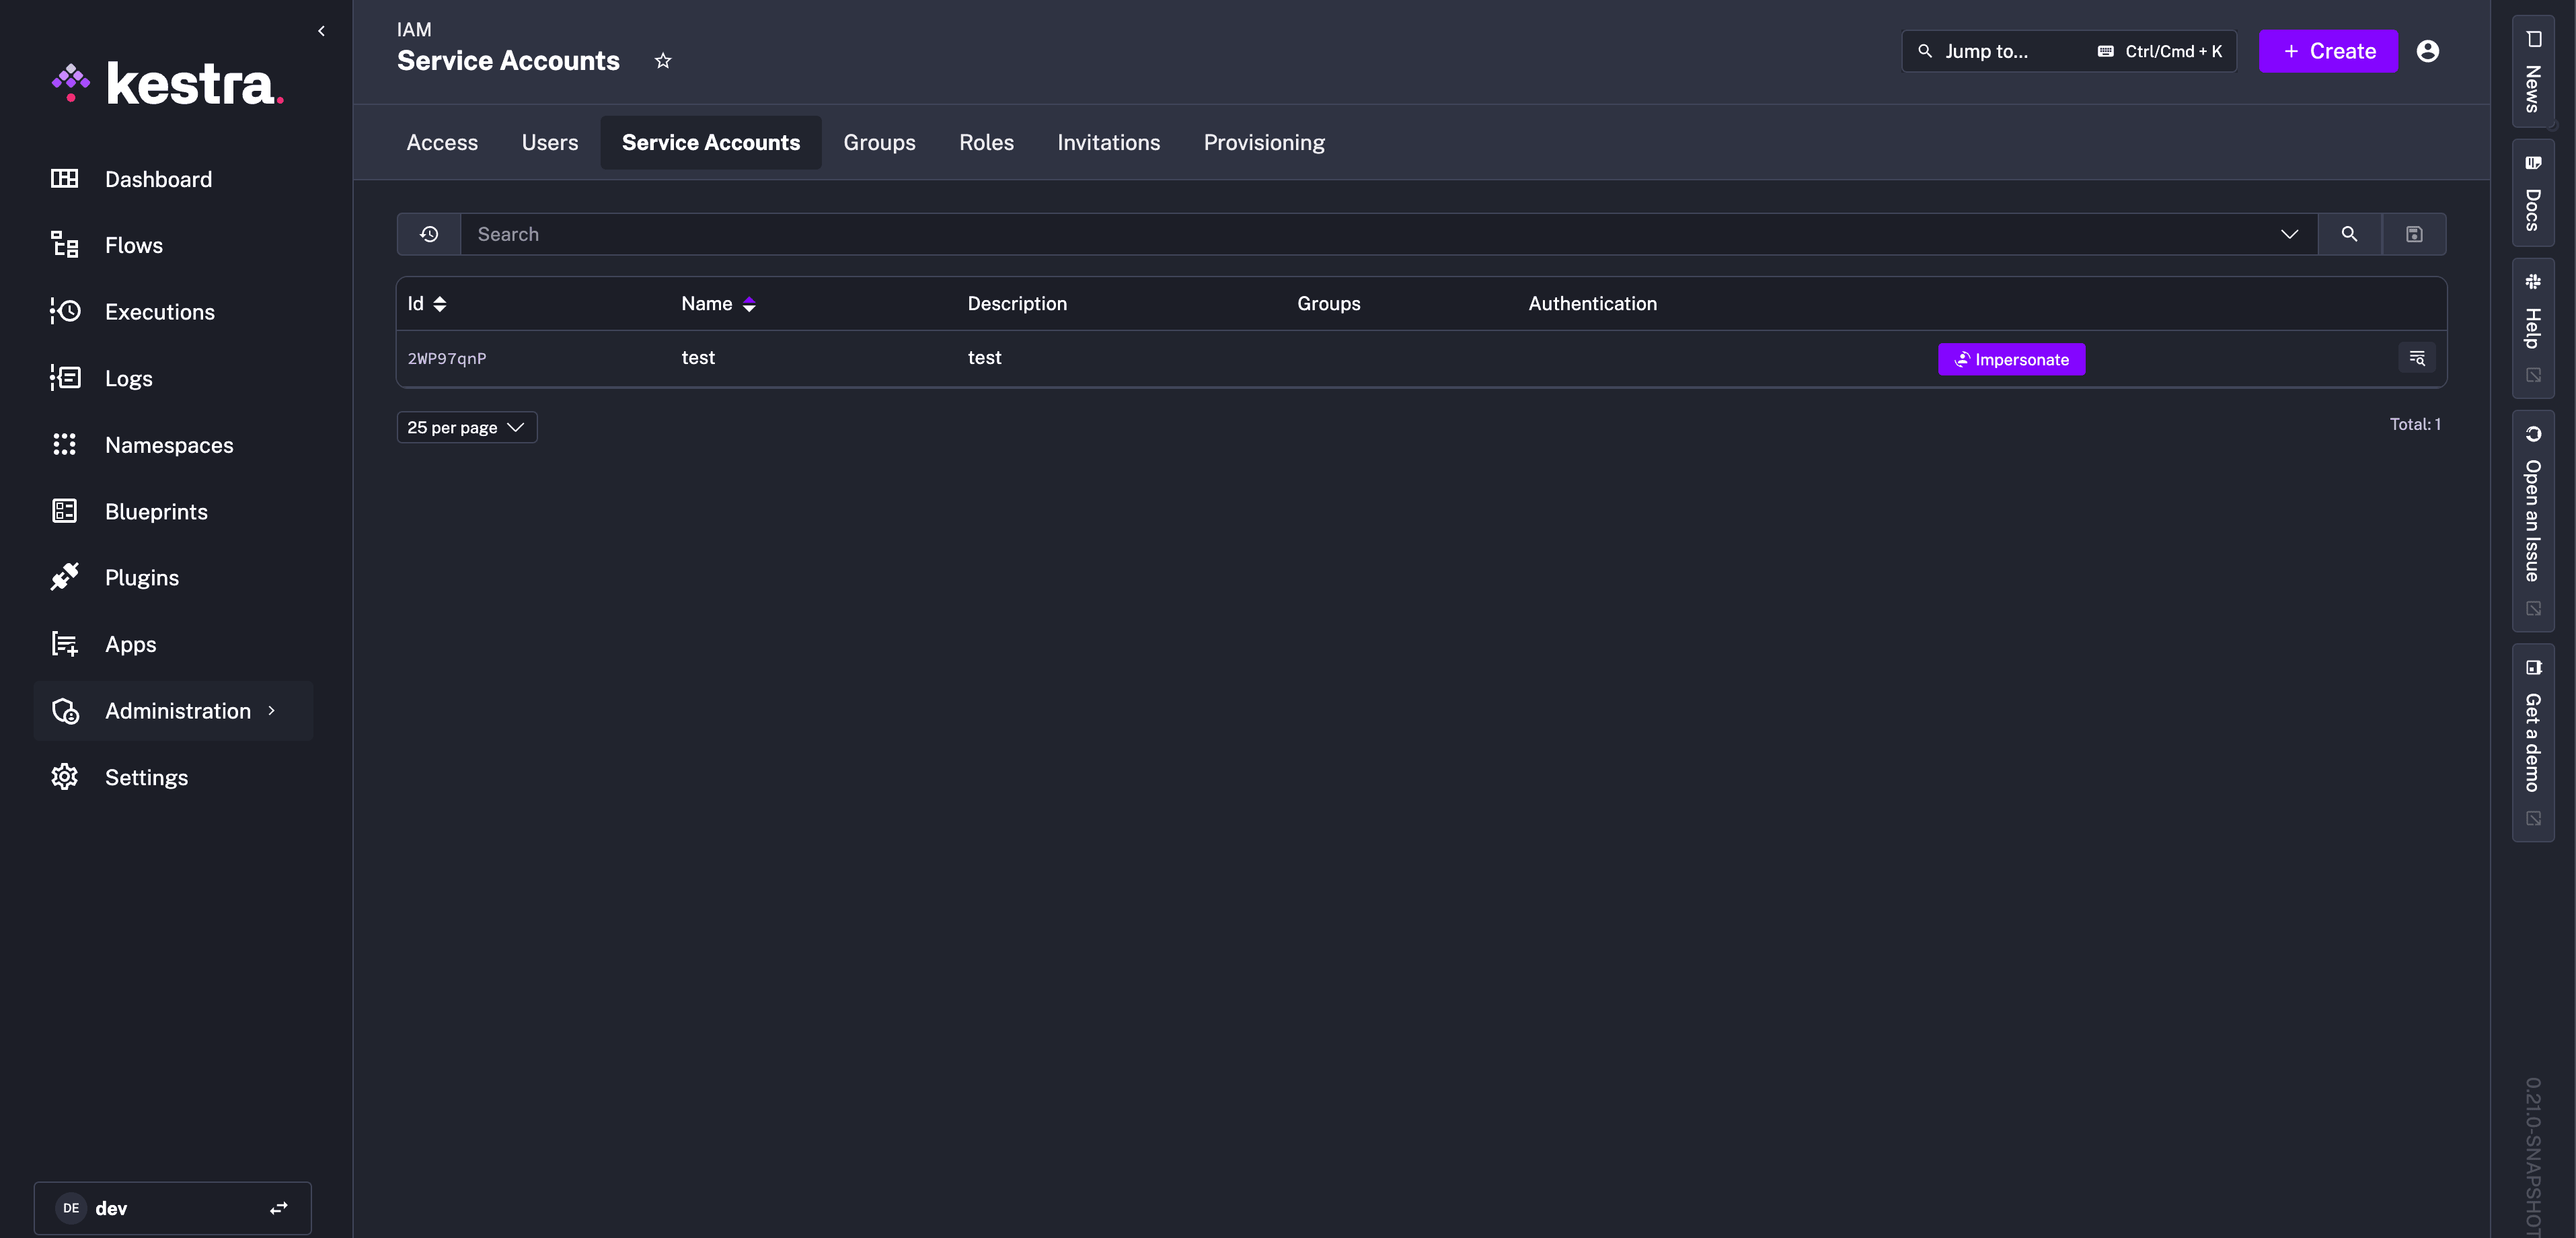Open the Dashboard from the sidebar
Viewport: 2576px width, 1238px height.
click(157, 178)
